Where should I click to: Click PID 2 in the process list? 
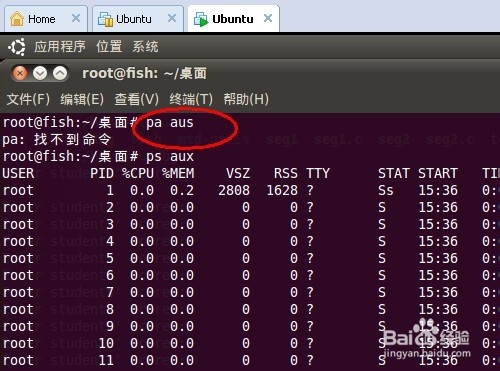point(110,207)
